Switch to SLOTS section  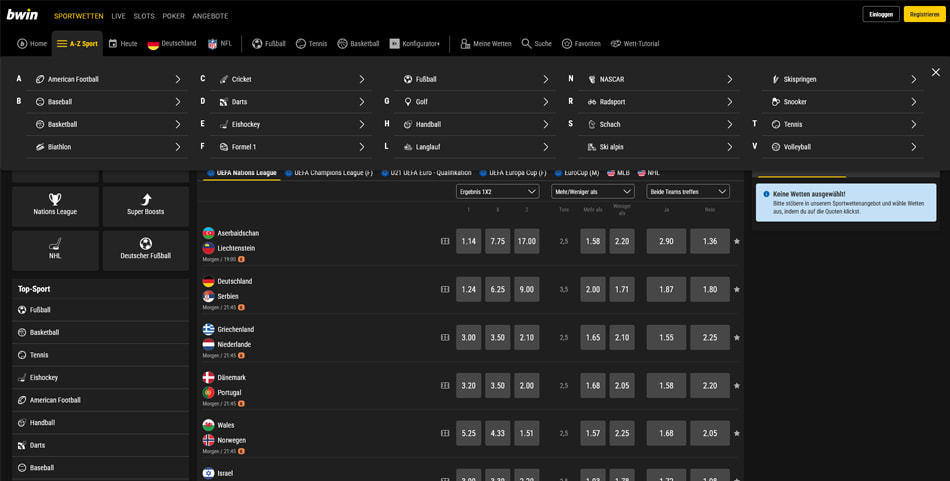point(144,16)
